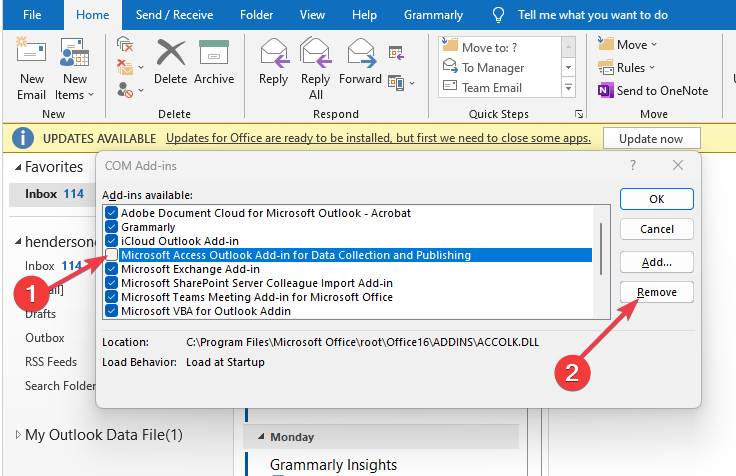Toggle Microsoft Teams Meeting Add-in checkbox

click(111, 297)
